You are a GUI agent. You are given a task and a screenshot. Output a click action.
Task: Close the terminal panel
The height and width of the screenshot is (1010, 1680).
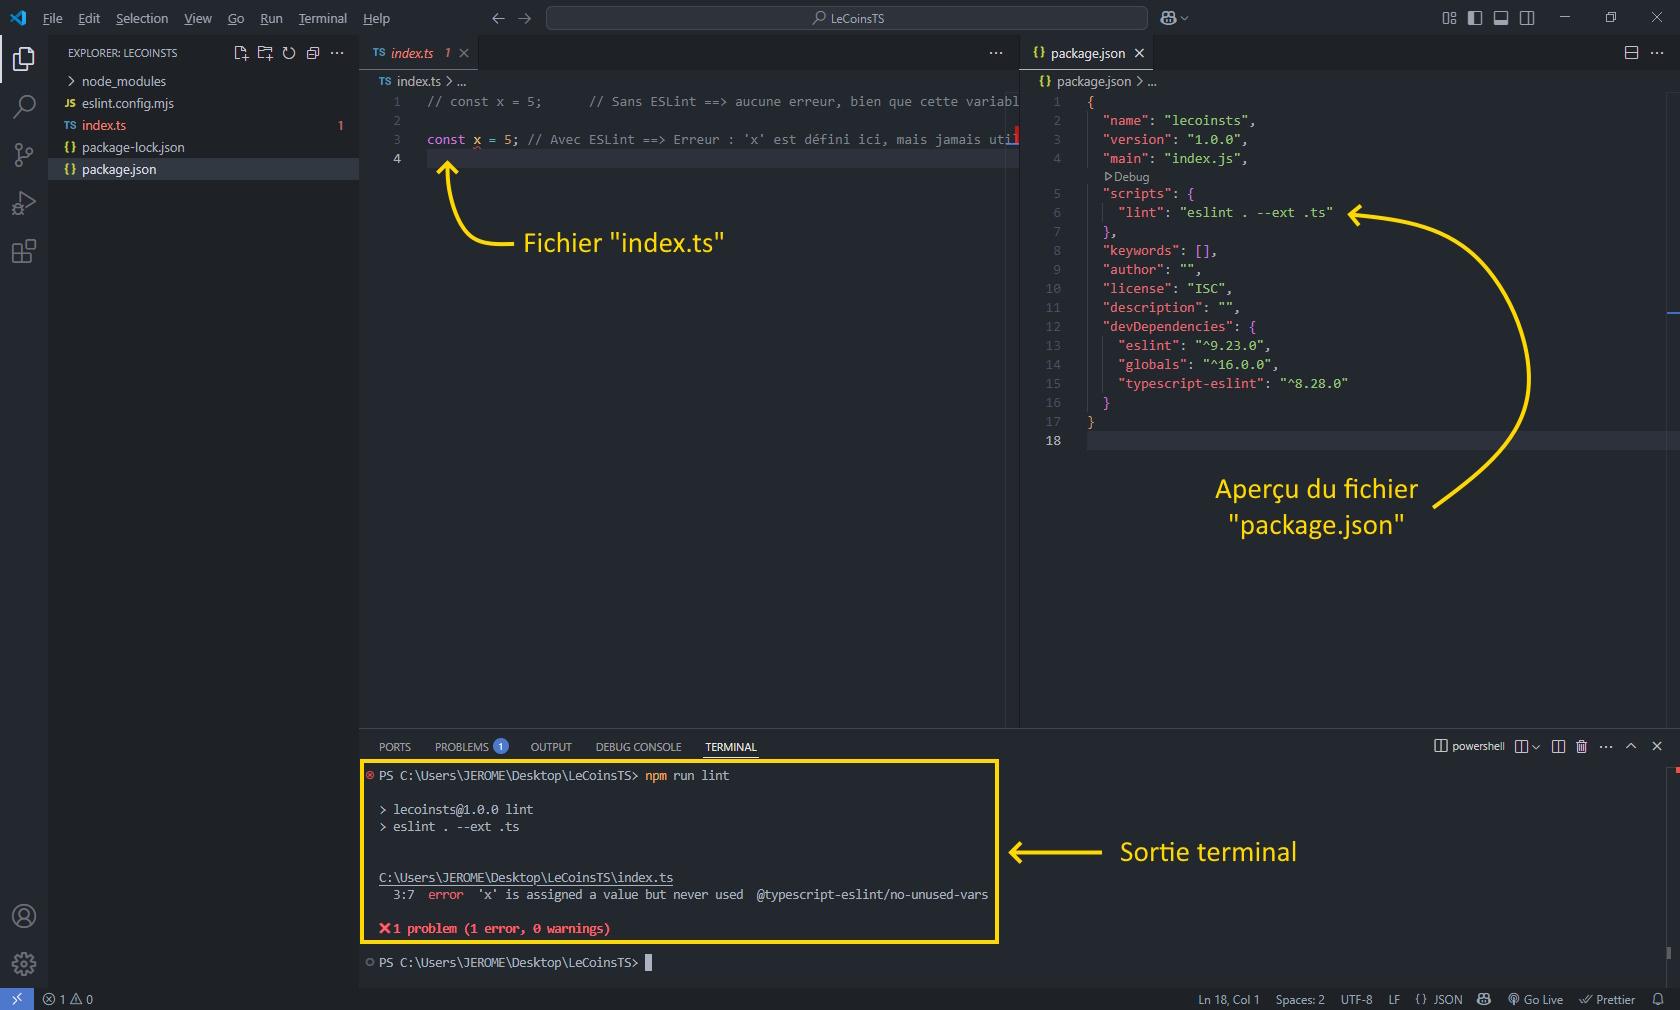1657,746
